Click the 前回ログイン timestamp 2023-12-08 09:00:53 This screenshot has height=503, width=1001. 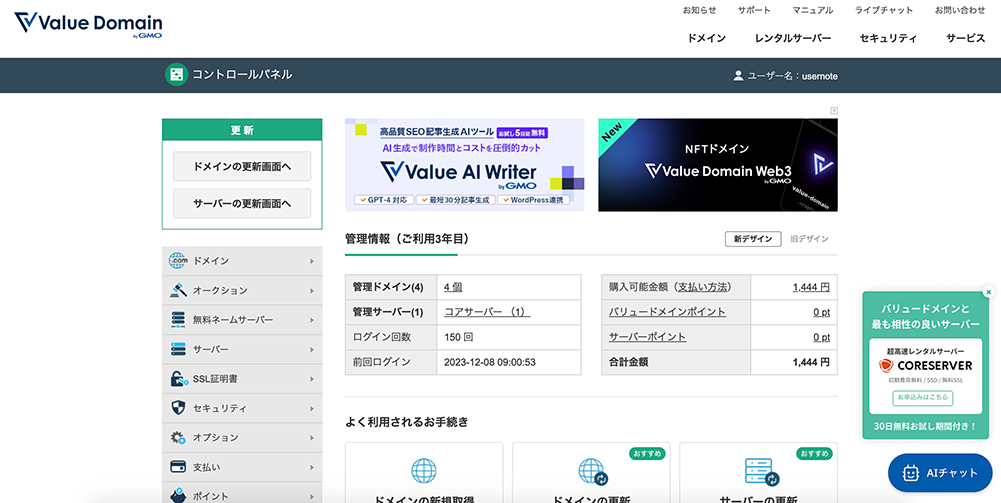click(x=490, y=362)
